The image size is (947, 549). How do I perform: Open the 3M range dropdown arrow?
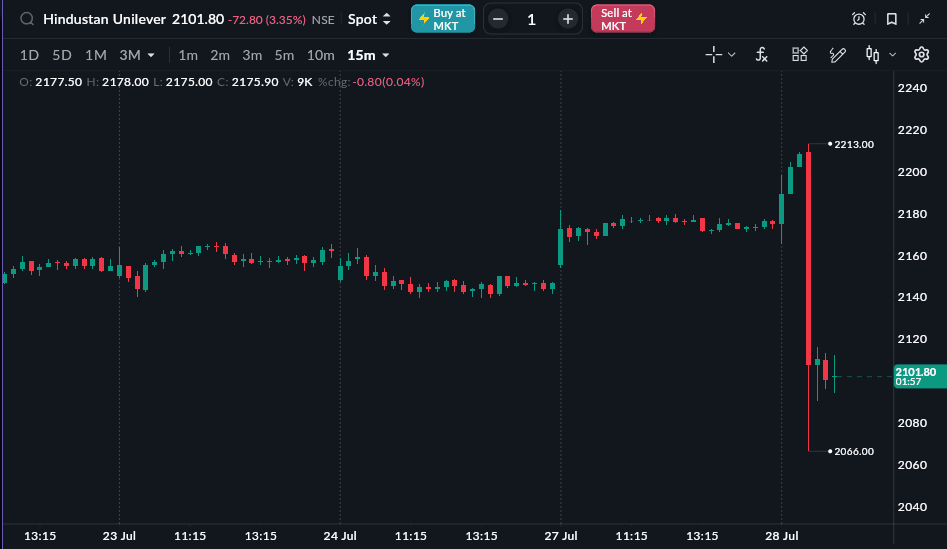point(151,56)
